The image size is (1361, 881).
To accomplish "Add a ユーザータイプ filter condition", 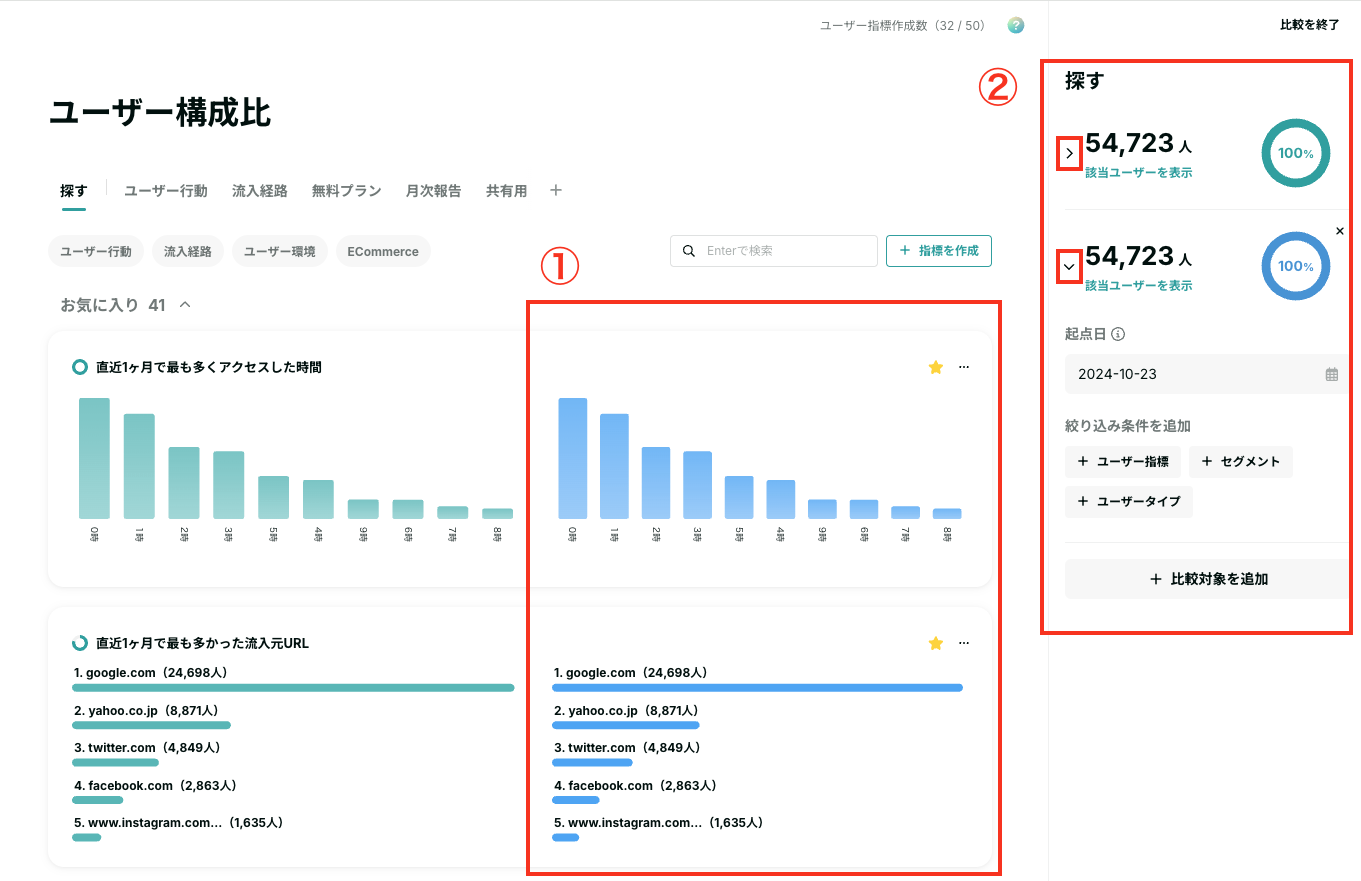I will 1129,501.
